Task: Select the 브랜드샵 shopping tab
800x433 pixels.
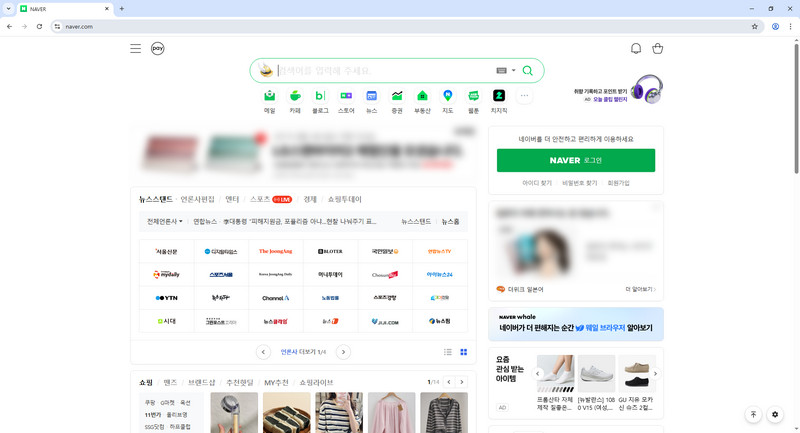Action: coord(202,383)
